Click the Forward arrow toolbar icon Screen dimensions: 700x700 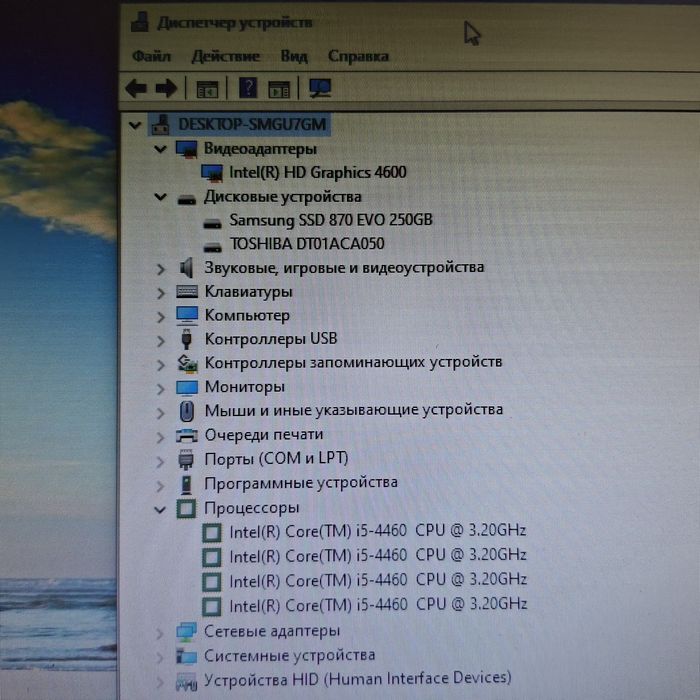(166, 88)
